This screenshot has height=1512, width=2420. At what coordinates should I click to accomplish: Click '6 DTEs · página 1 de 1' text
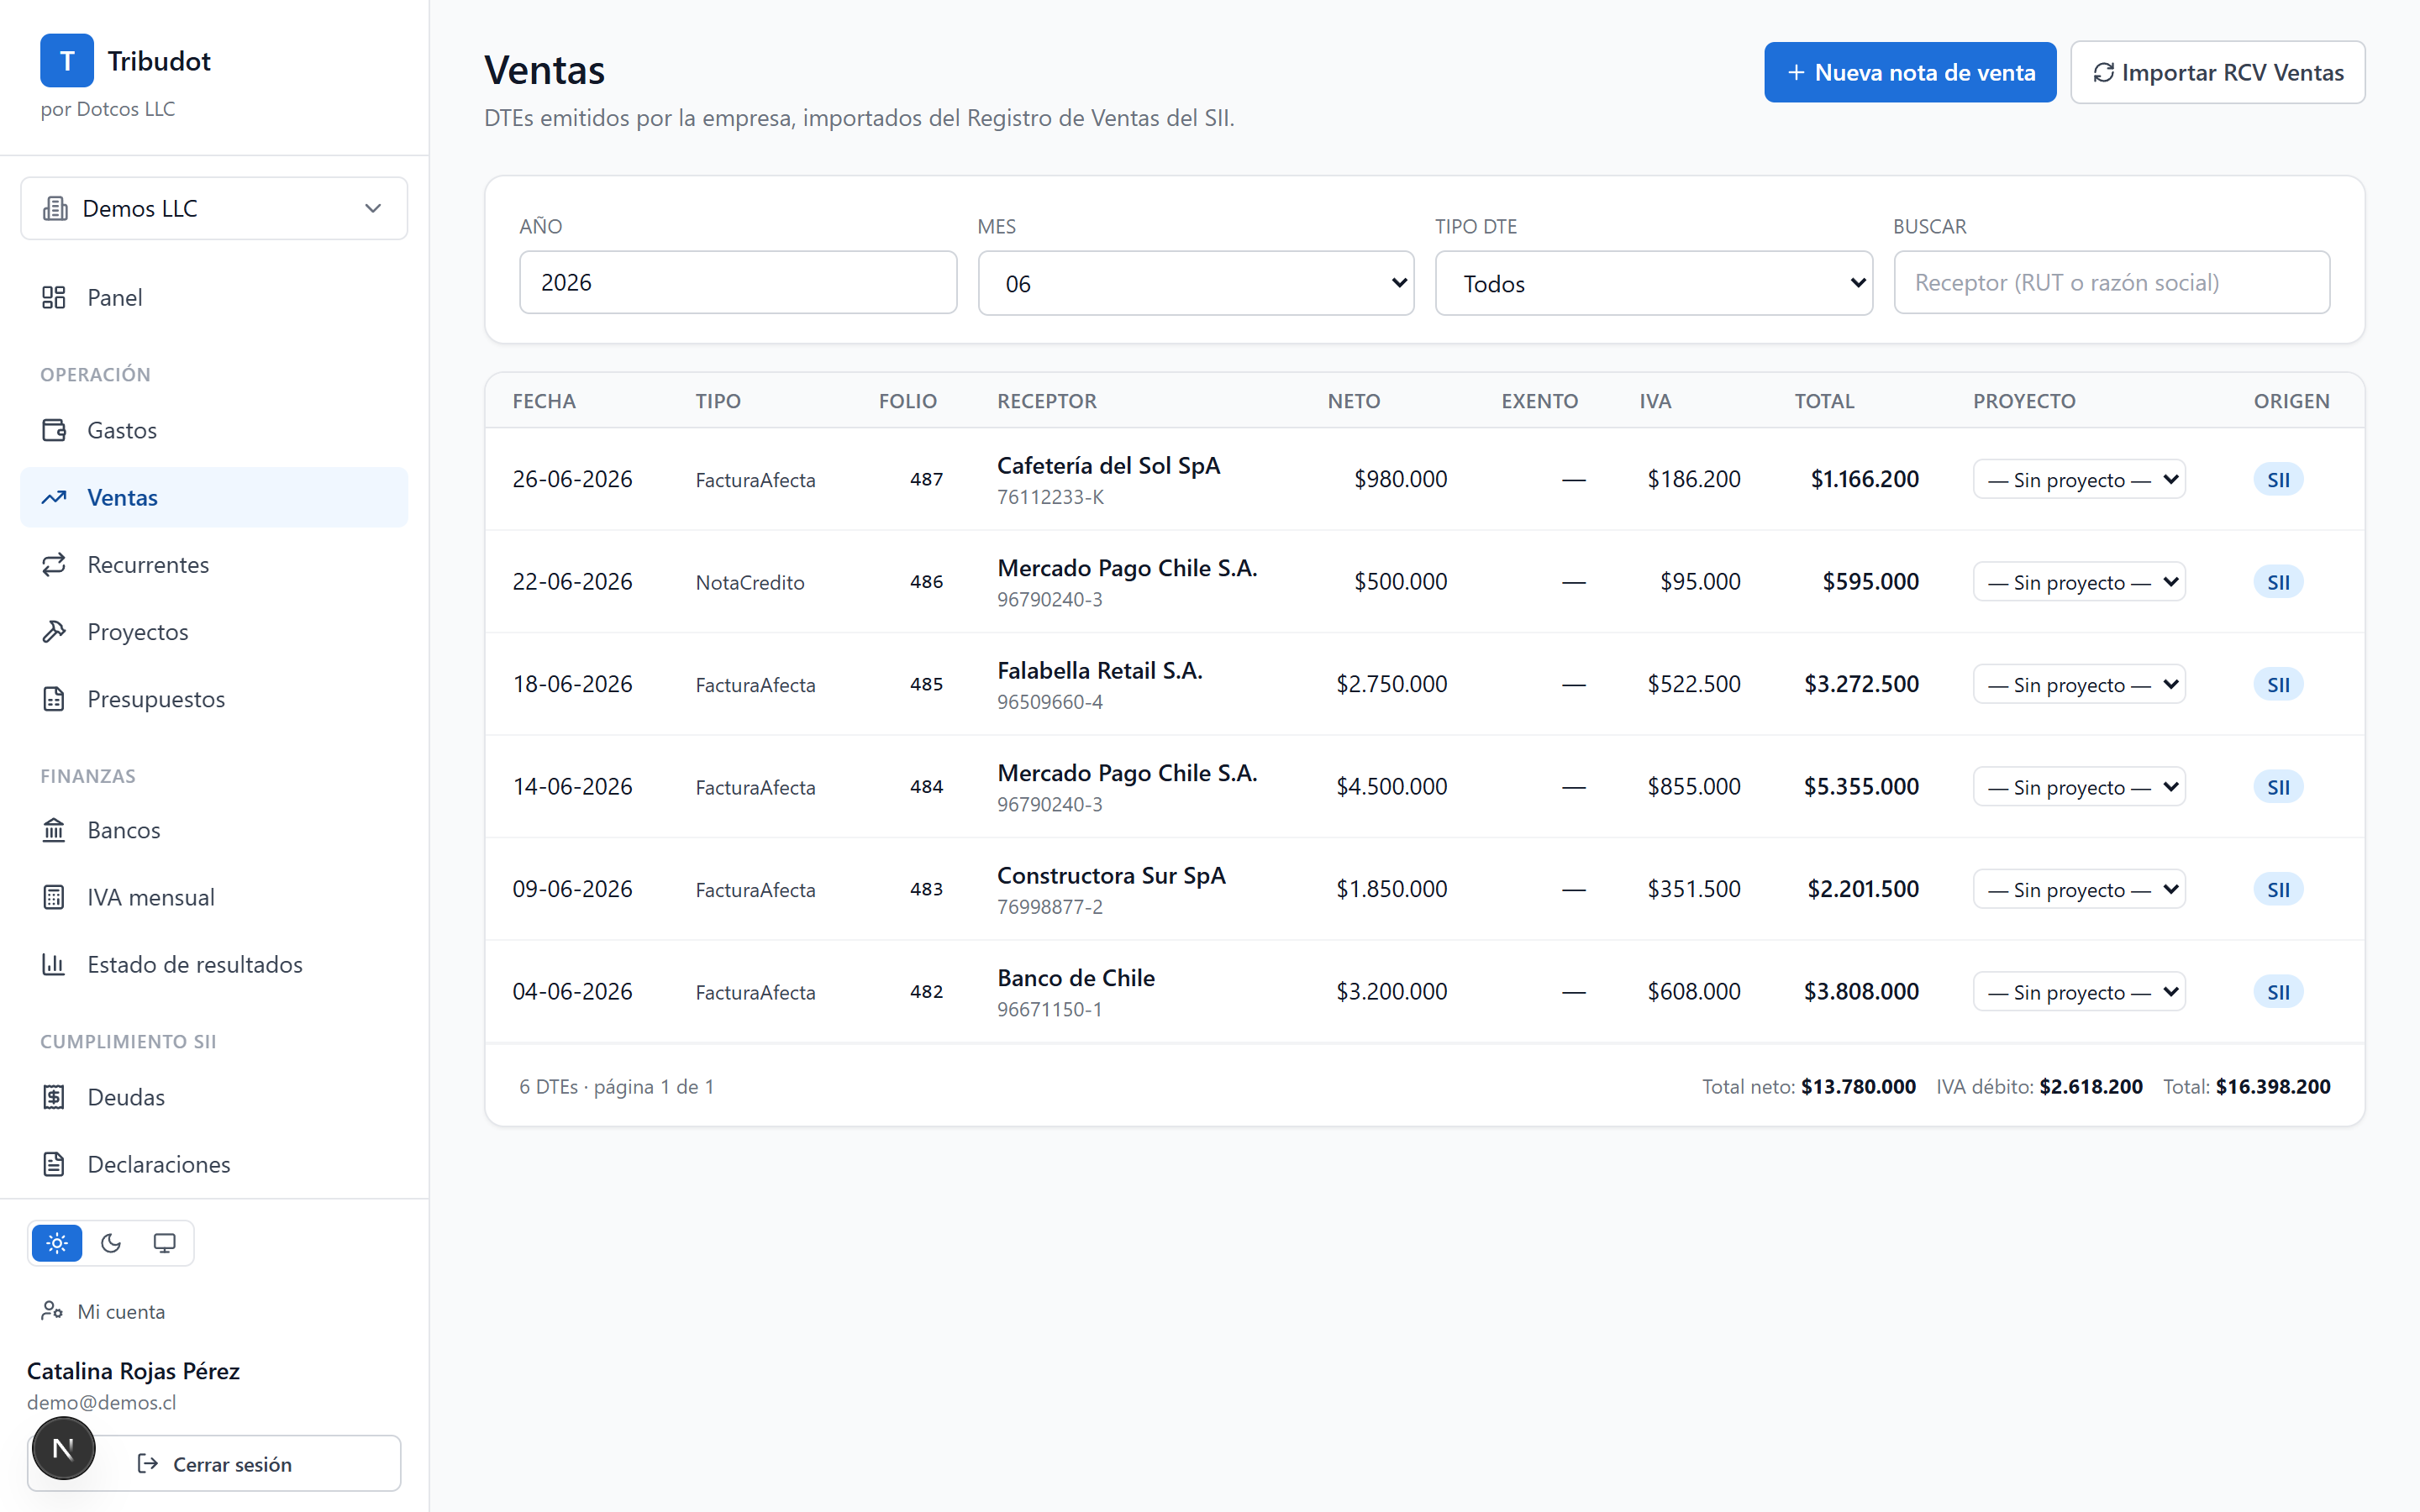tap(617, 1086)
